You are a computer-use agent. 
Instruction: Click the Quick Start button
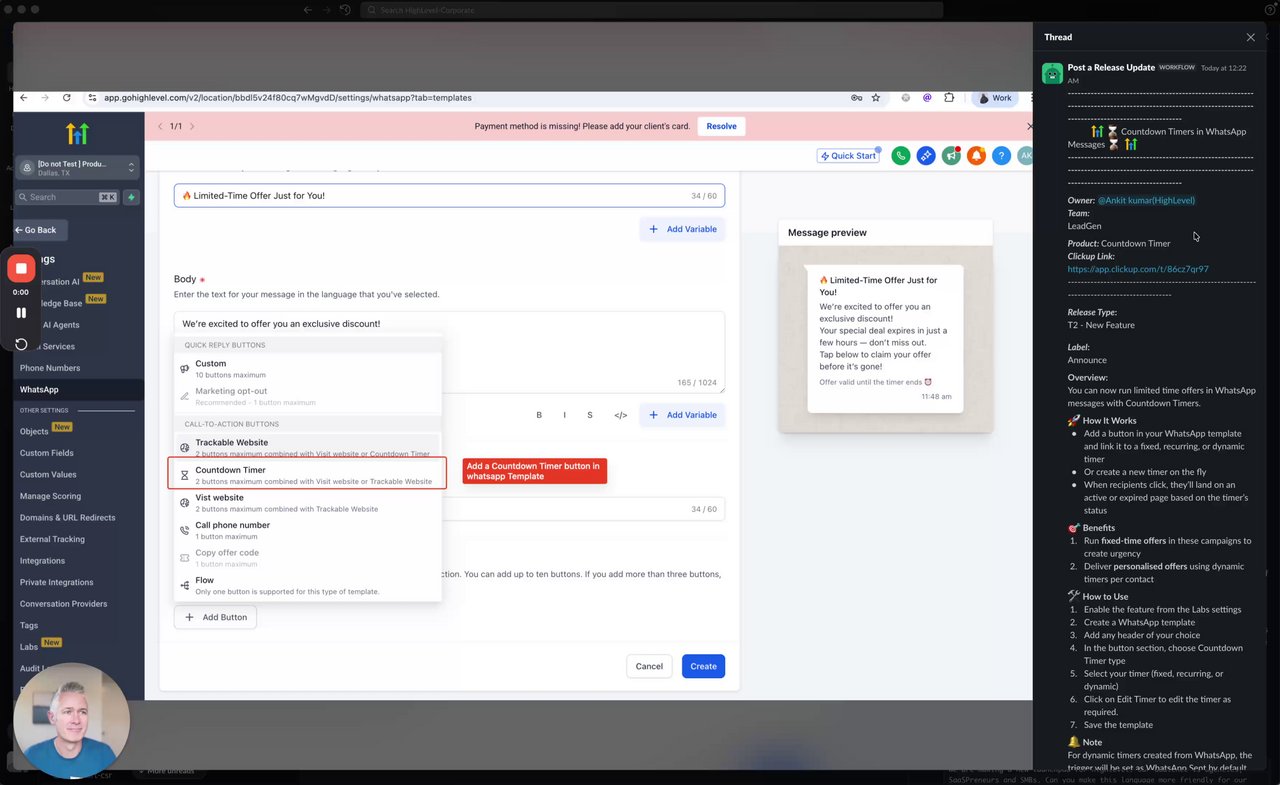pos(848,156)
